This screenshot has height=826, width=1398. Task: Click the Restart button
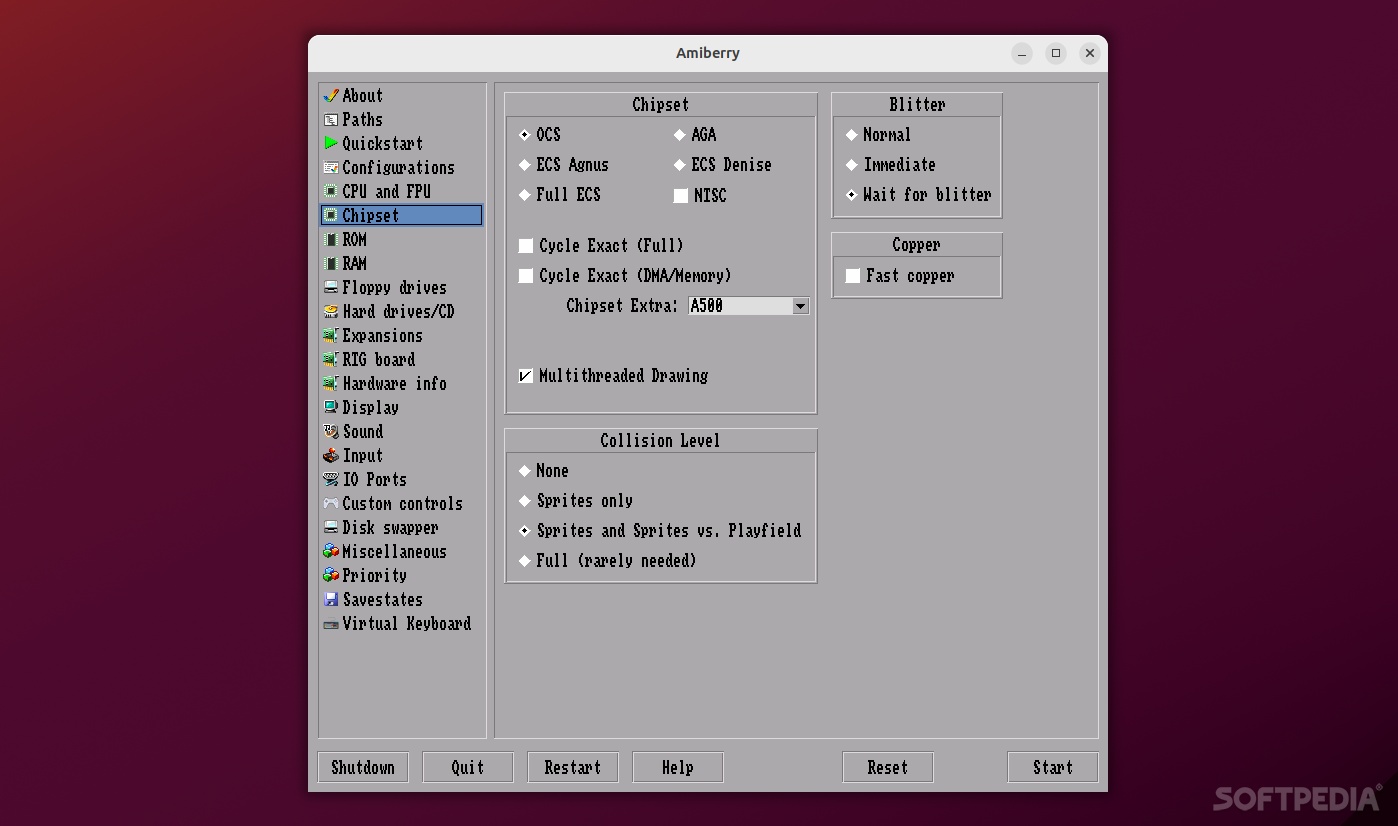click(573, 767)
